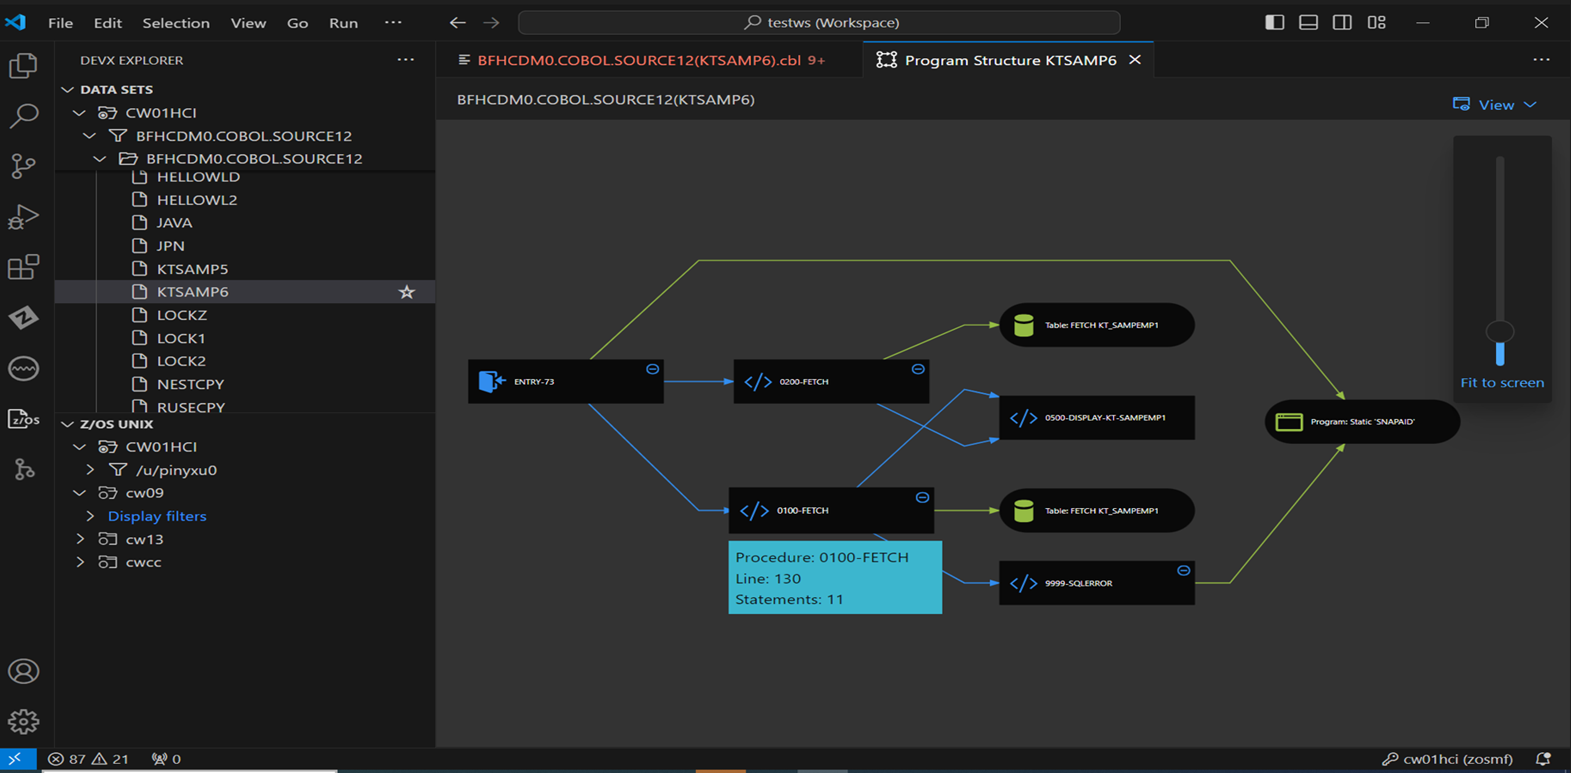Open Customize Layout icon

(x=1377, y=22)
